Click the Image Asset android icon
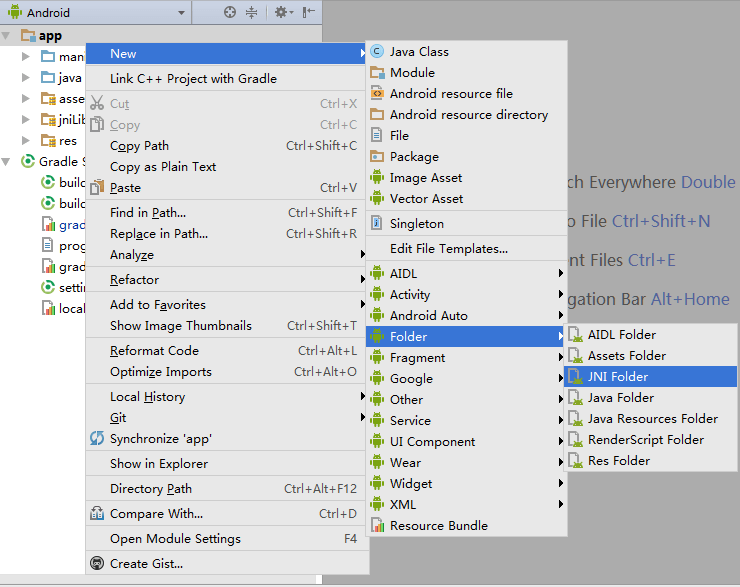Viewport: 740px width, 587px height. point(377,177)
